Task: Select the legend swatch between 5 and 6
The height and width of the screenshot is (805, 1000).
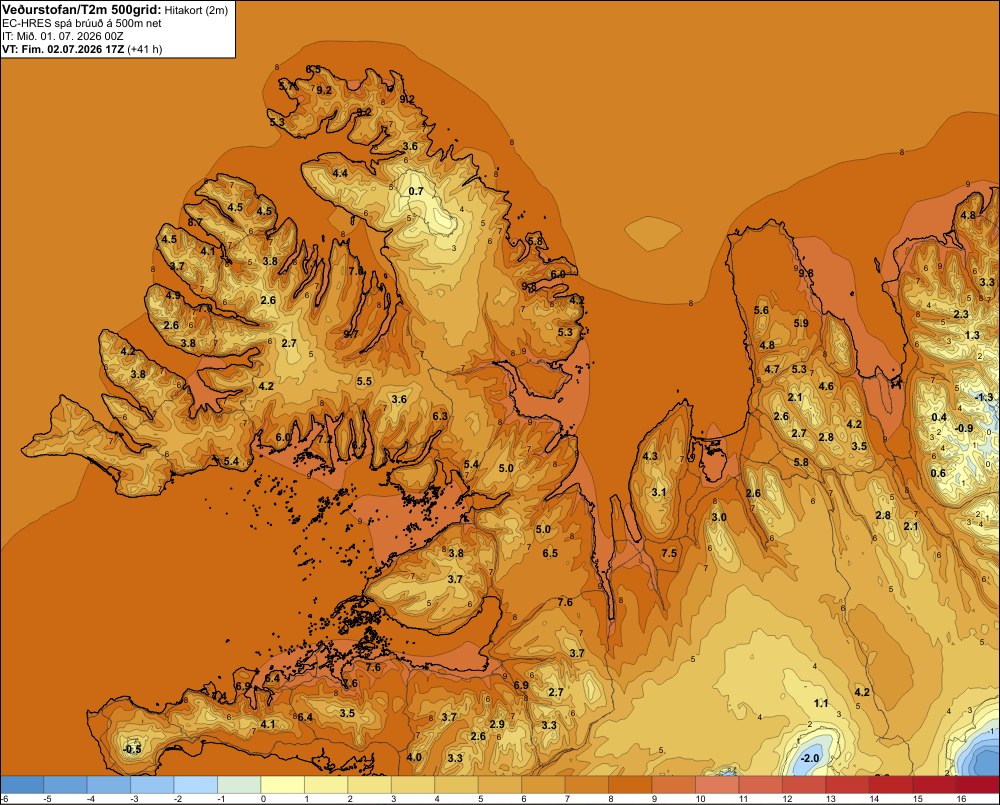Action: point(500,785)
